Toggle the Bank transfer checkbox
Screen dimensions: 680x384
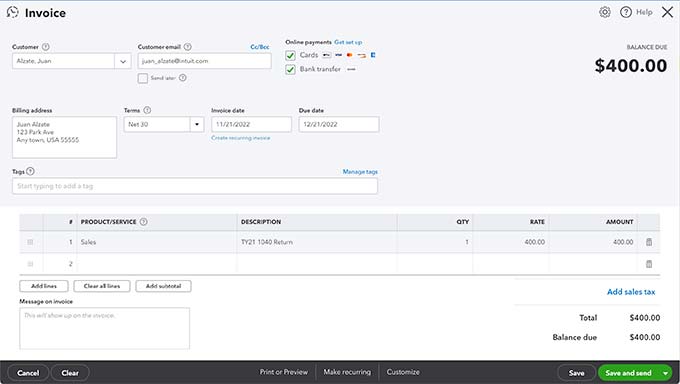point(290,69)
